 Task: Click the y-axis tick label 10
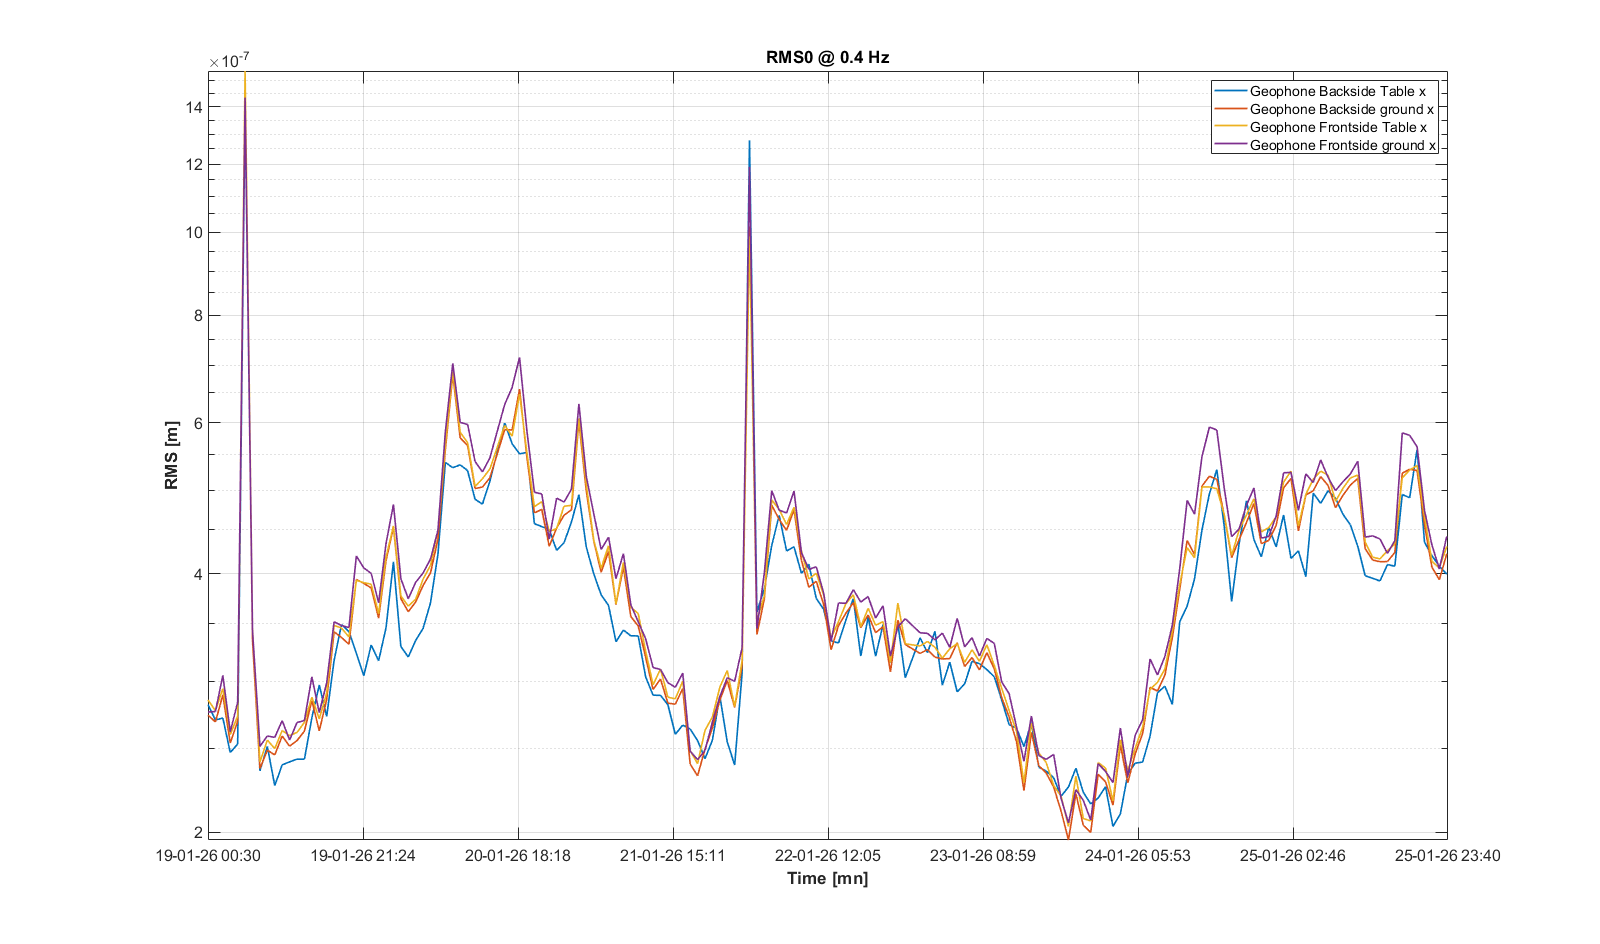coord(194,232)
